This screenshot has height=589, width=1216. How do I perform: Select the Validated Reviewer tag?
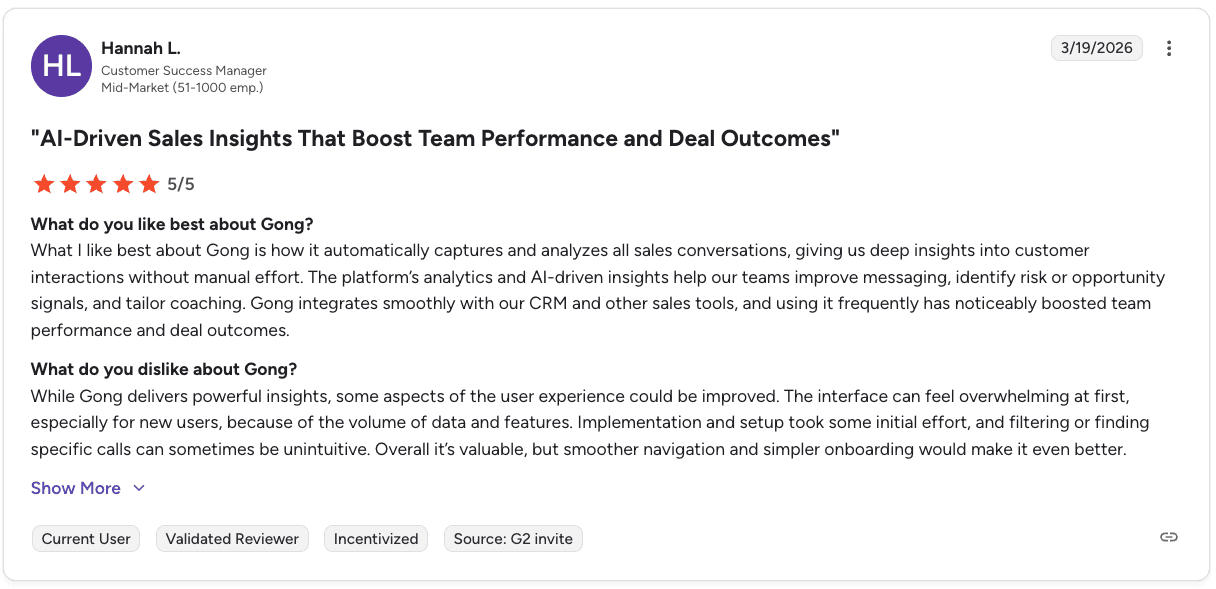pyautogui.click(x=232, y=539)
